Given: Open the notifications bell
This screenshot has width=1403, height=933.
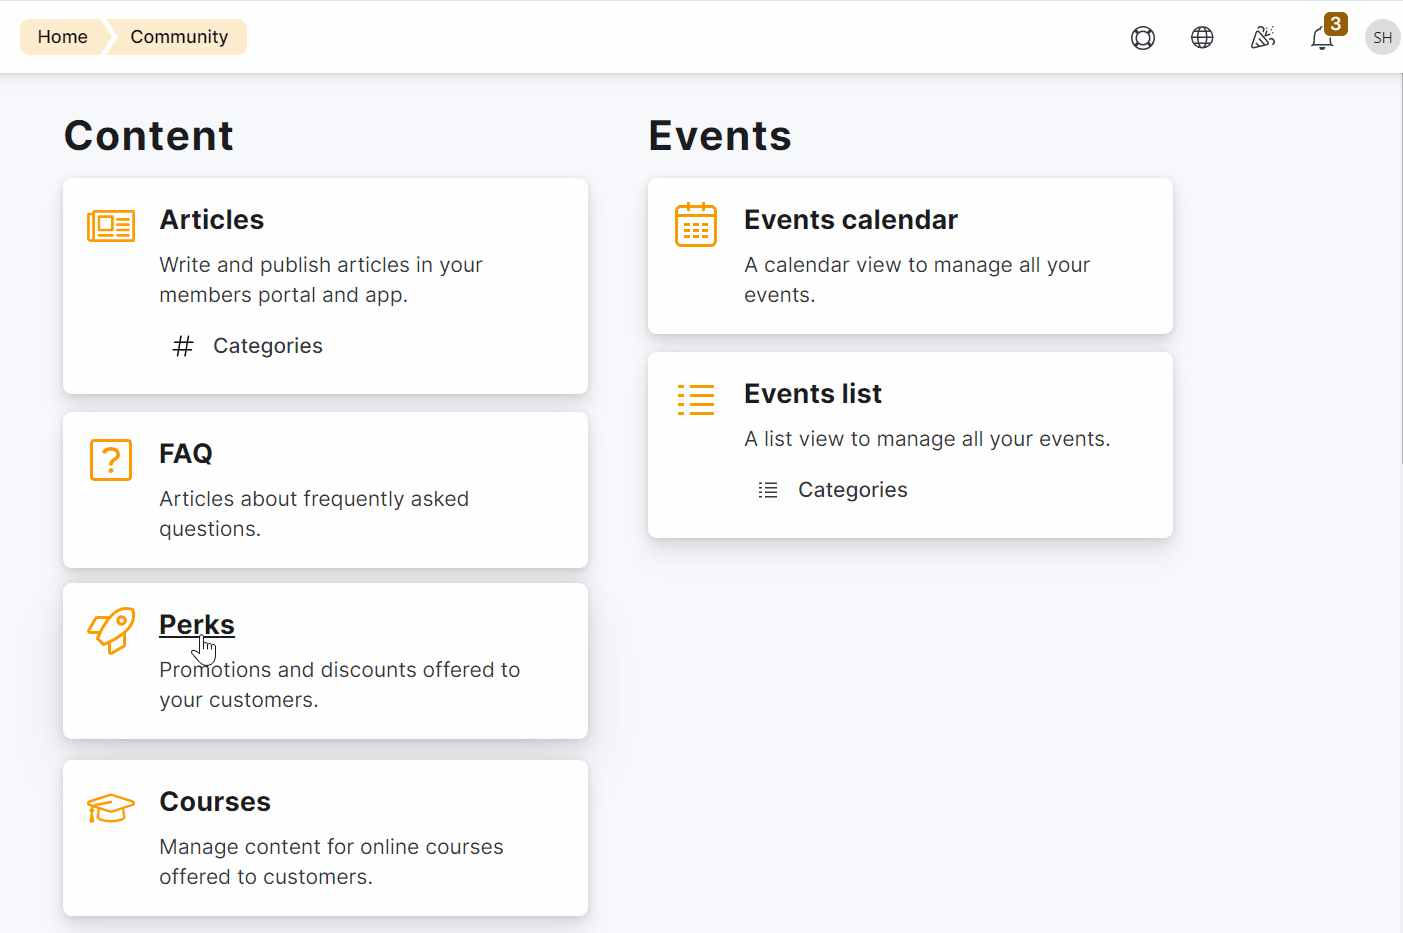Looking at the screenshot, I should (x=1322, y=39).
